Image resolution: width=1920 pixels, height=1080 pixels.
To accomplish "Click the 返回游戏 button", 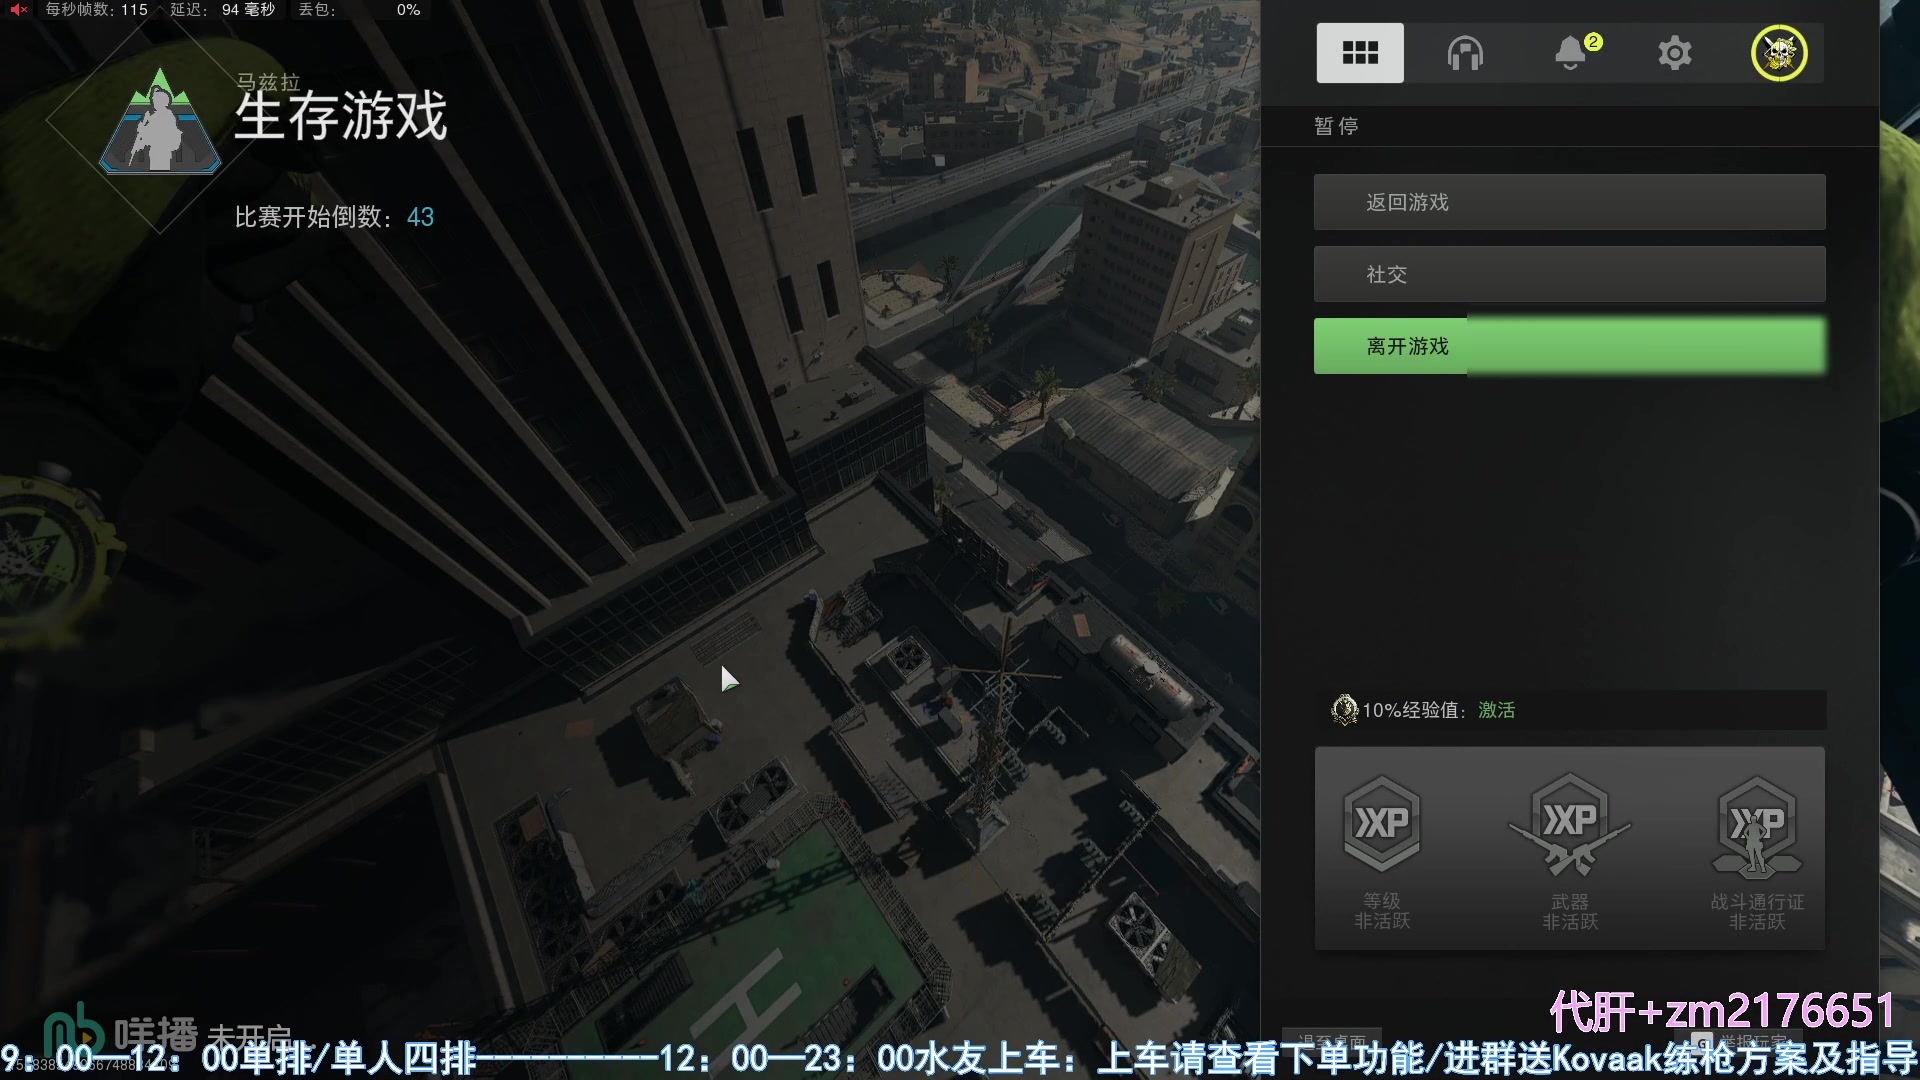I will point(1569,202).
